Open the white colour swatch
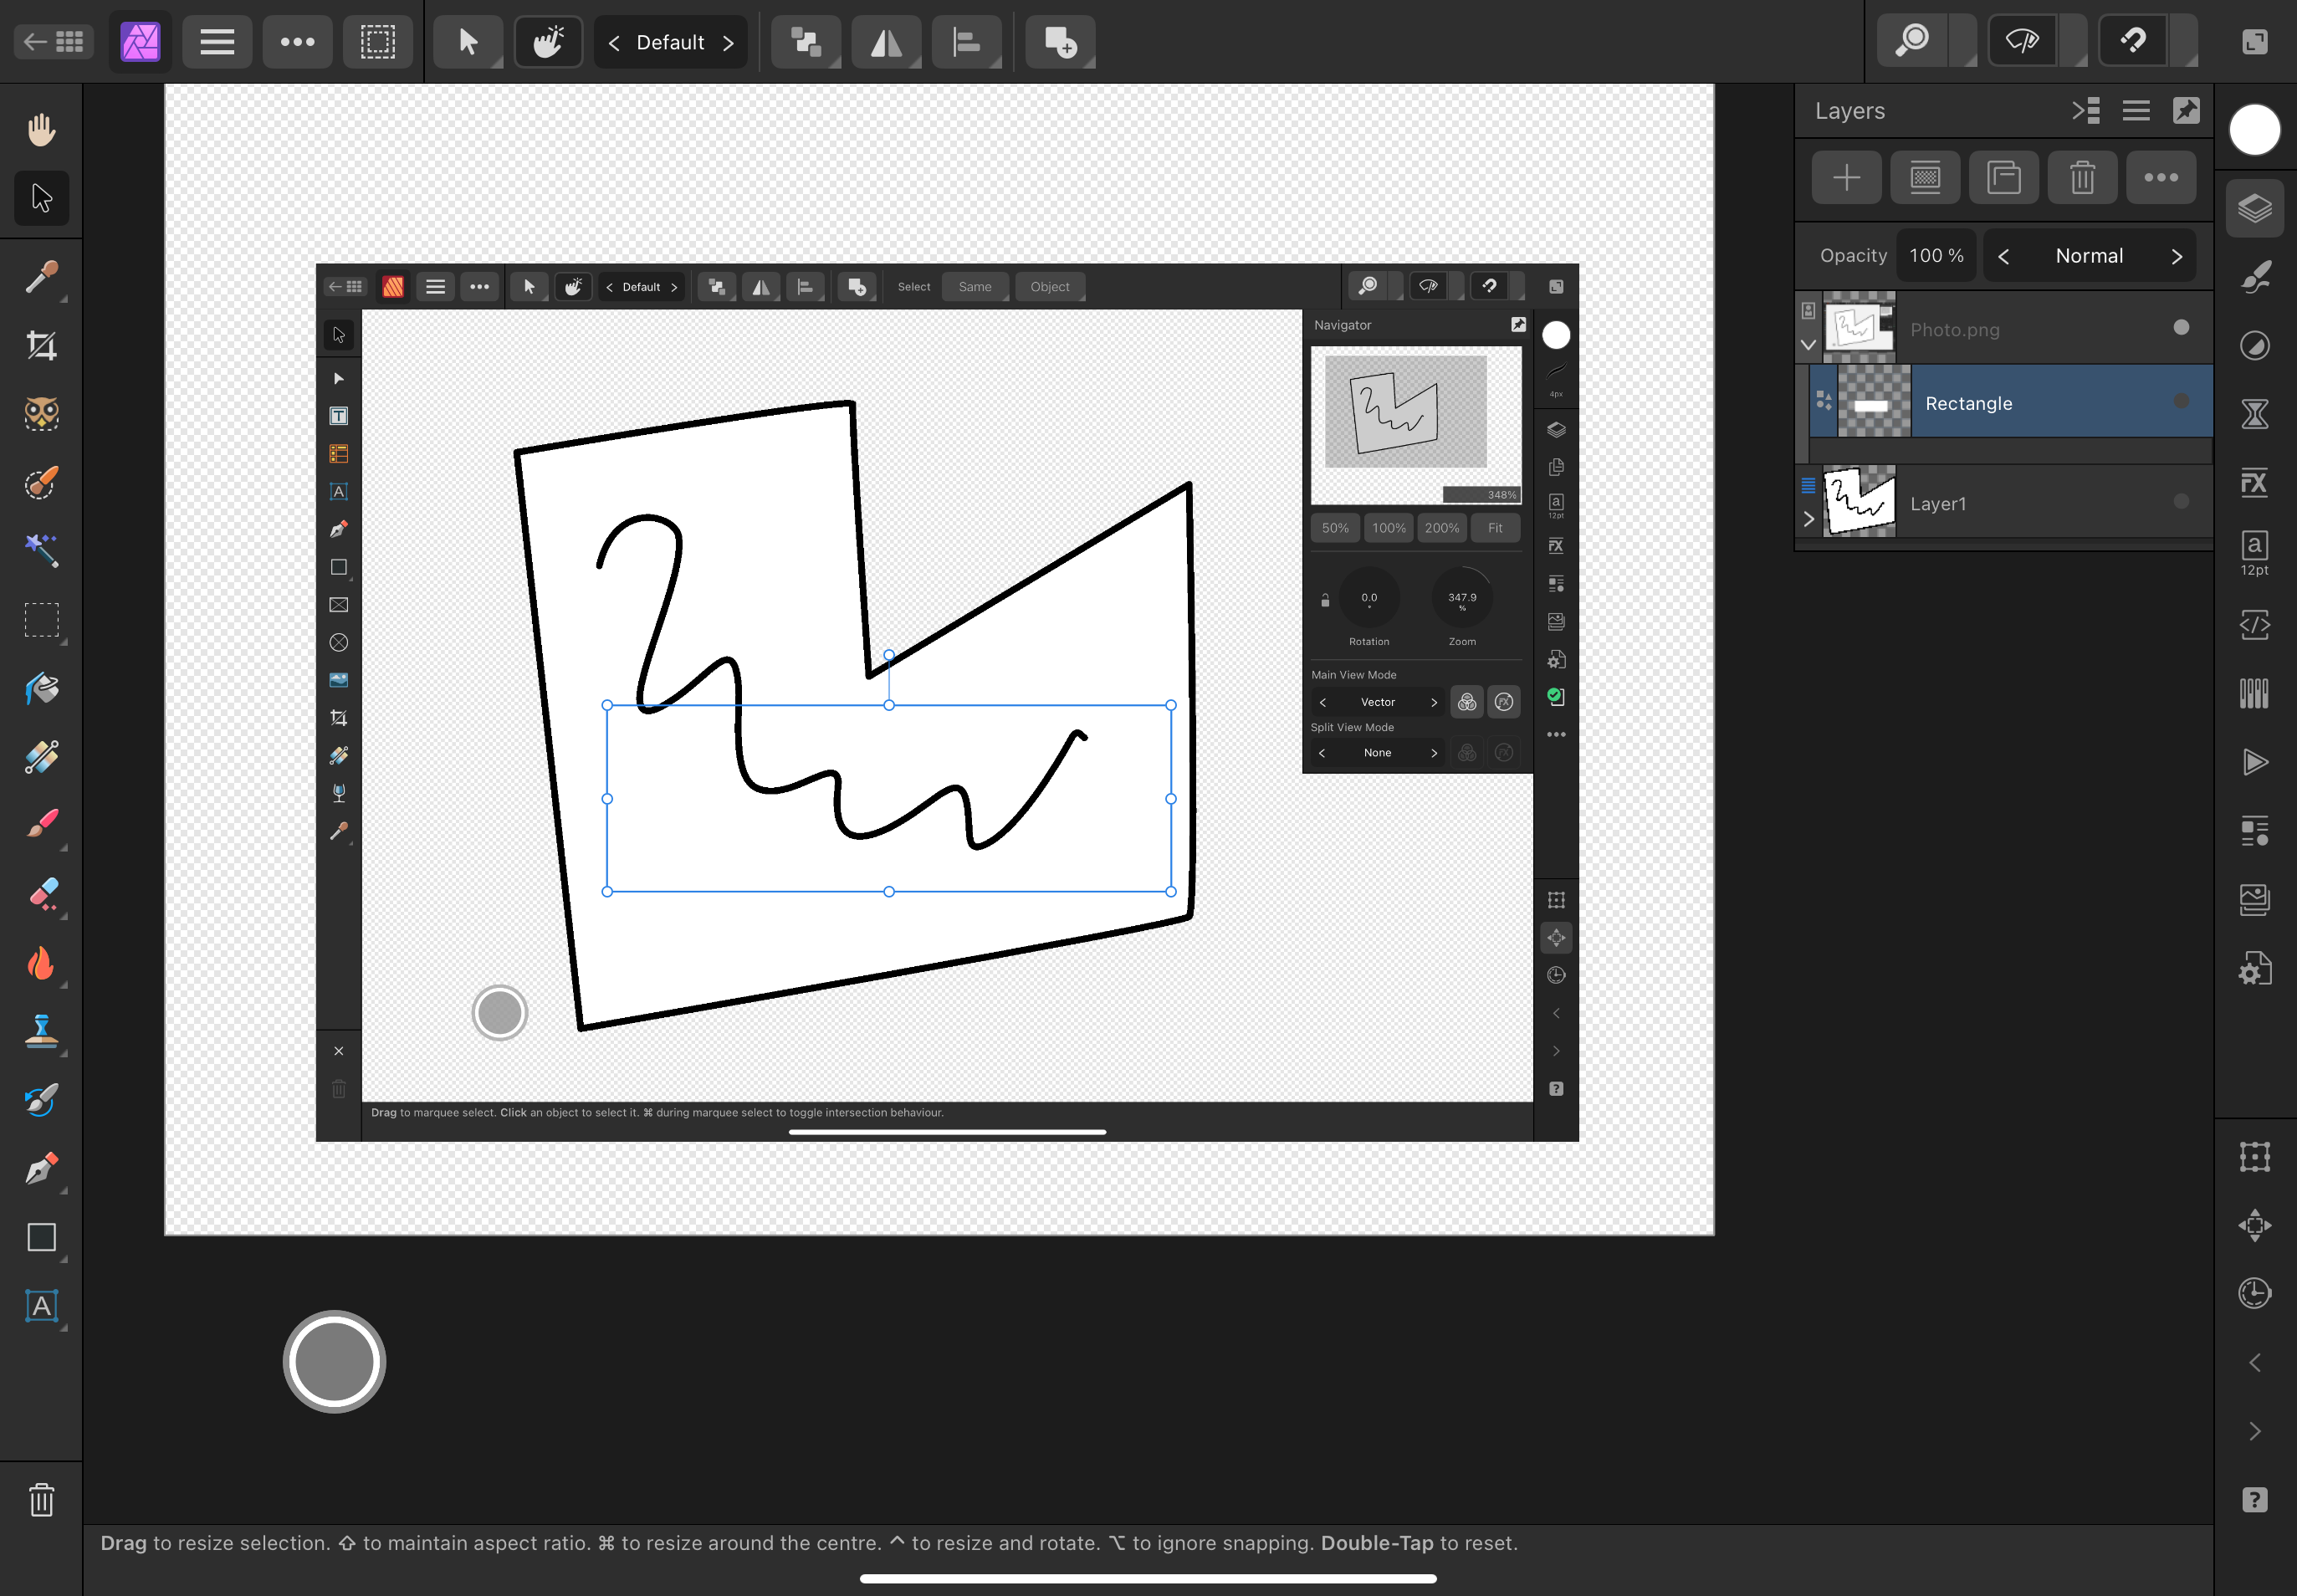Image resolution: width=2297 pixels, height=1596 pixels. click(2254, 130)
